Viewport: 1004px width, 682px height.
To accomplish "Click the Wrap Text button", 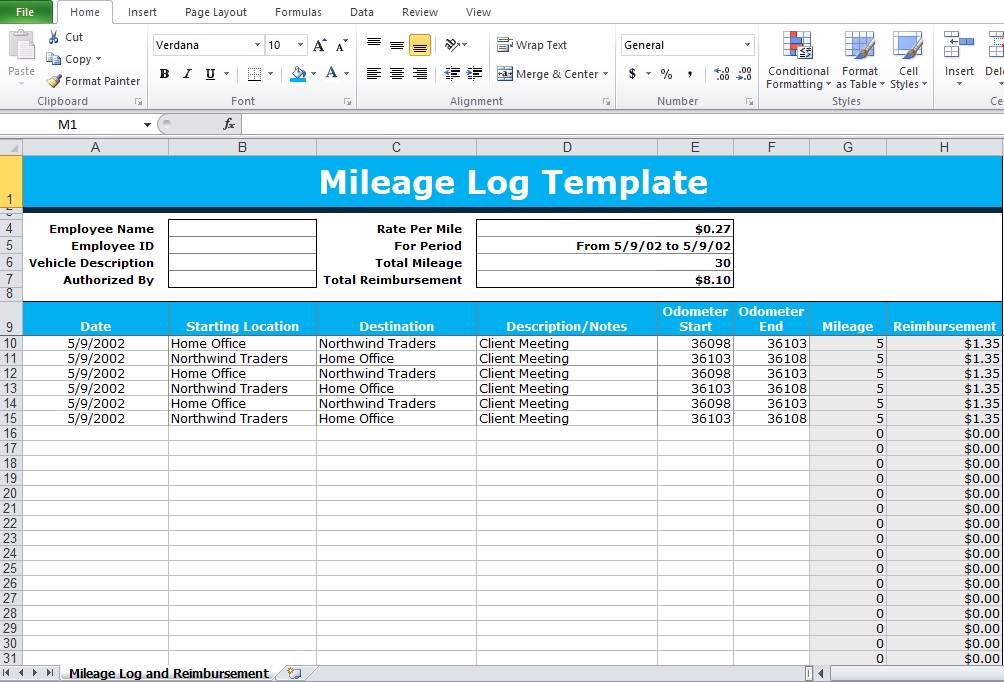I will point(532,45).
